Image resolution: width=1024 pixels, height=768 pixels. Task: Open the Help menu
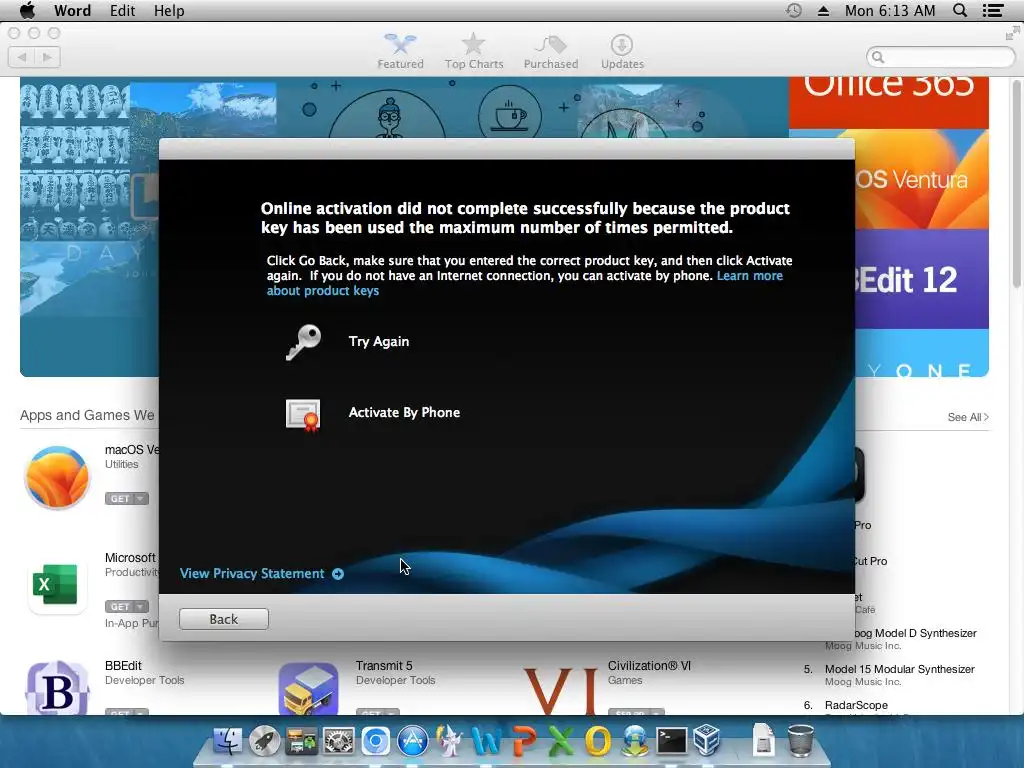coord(169,10)
